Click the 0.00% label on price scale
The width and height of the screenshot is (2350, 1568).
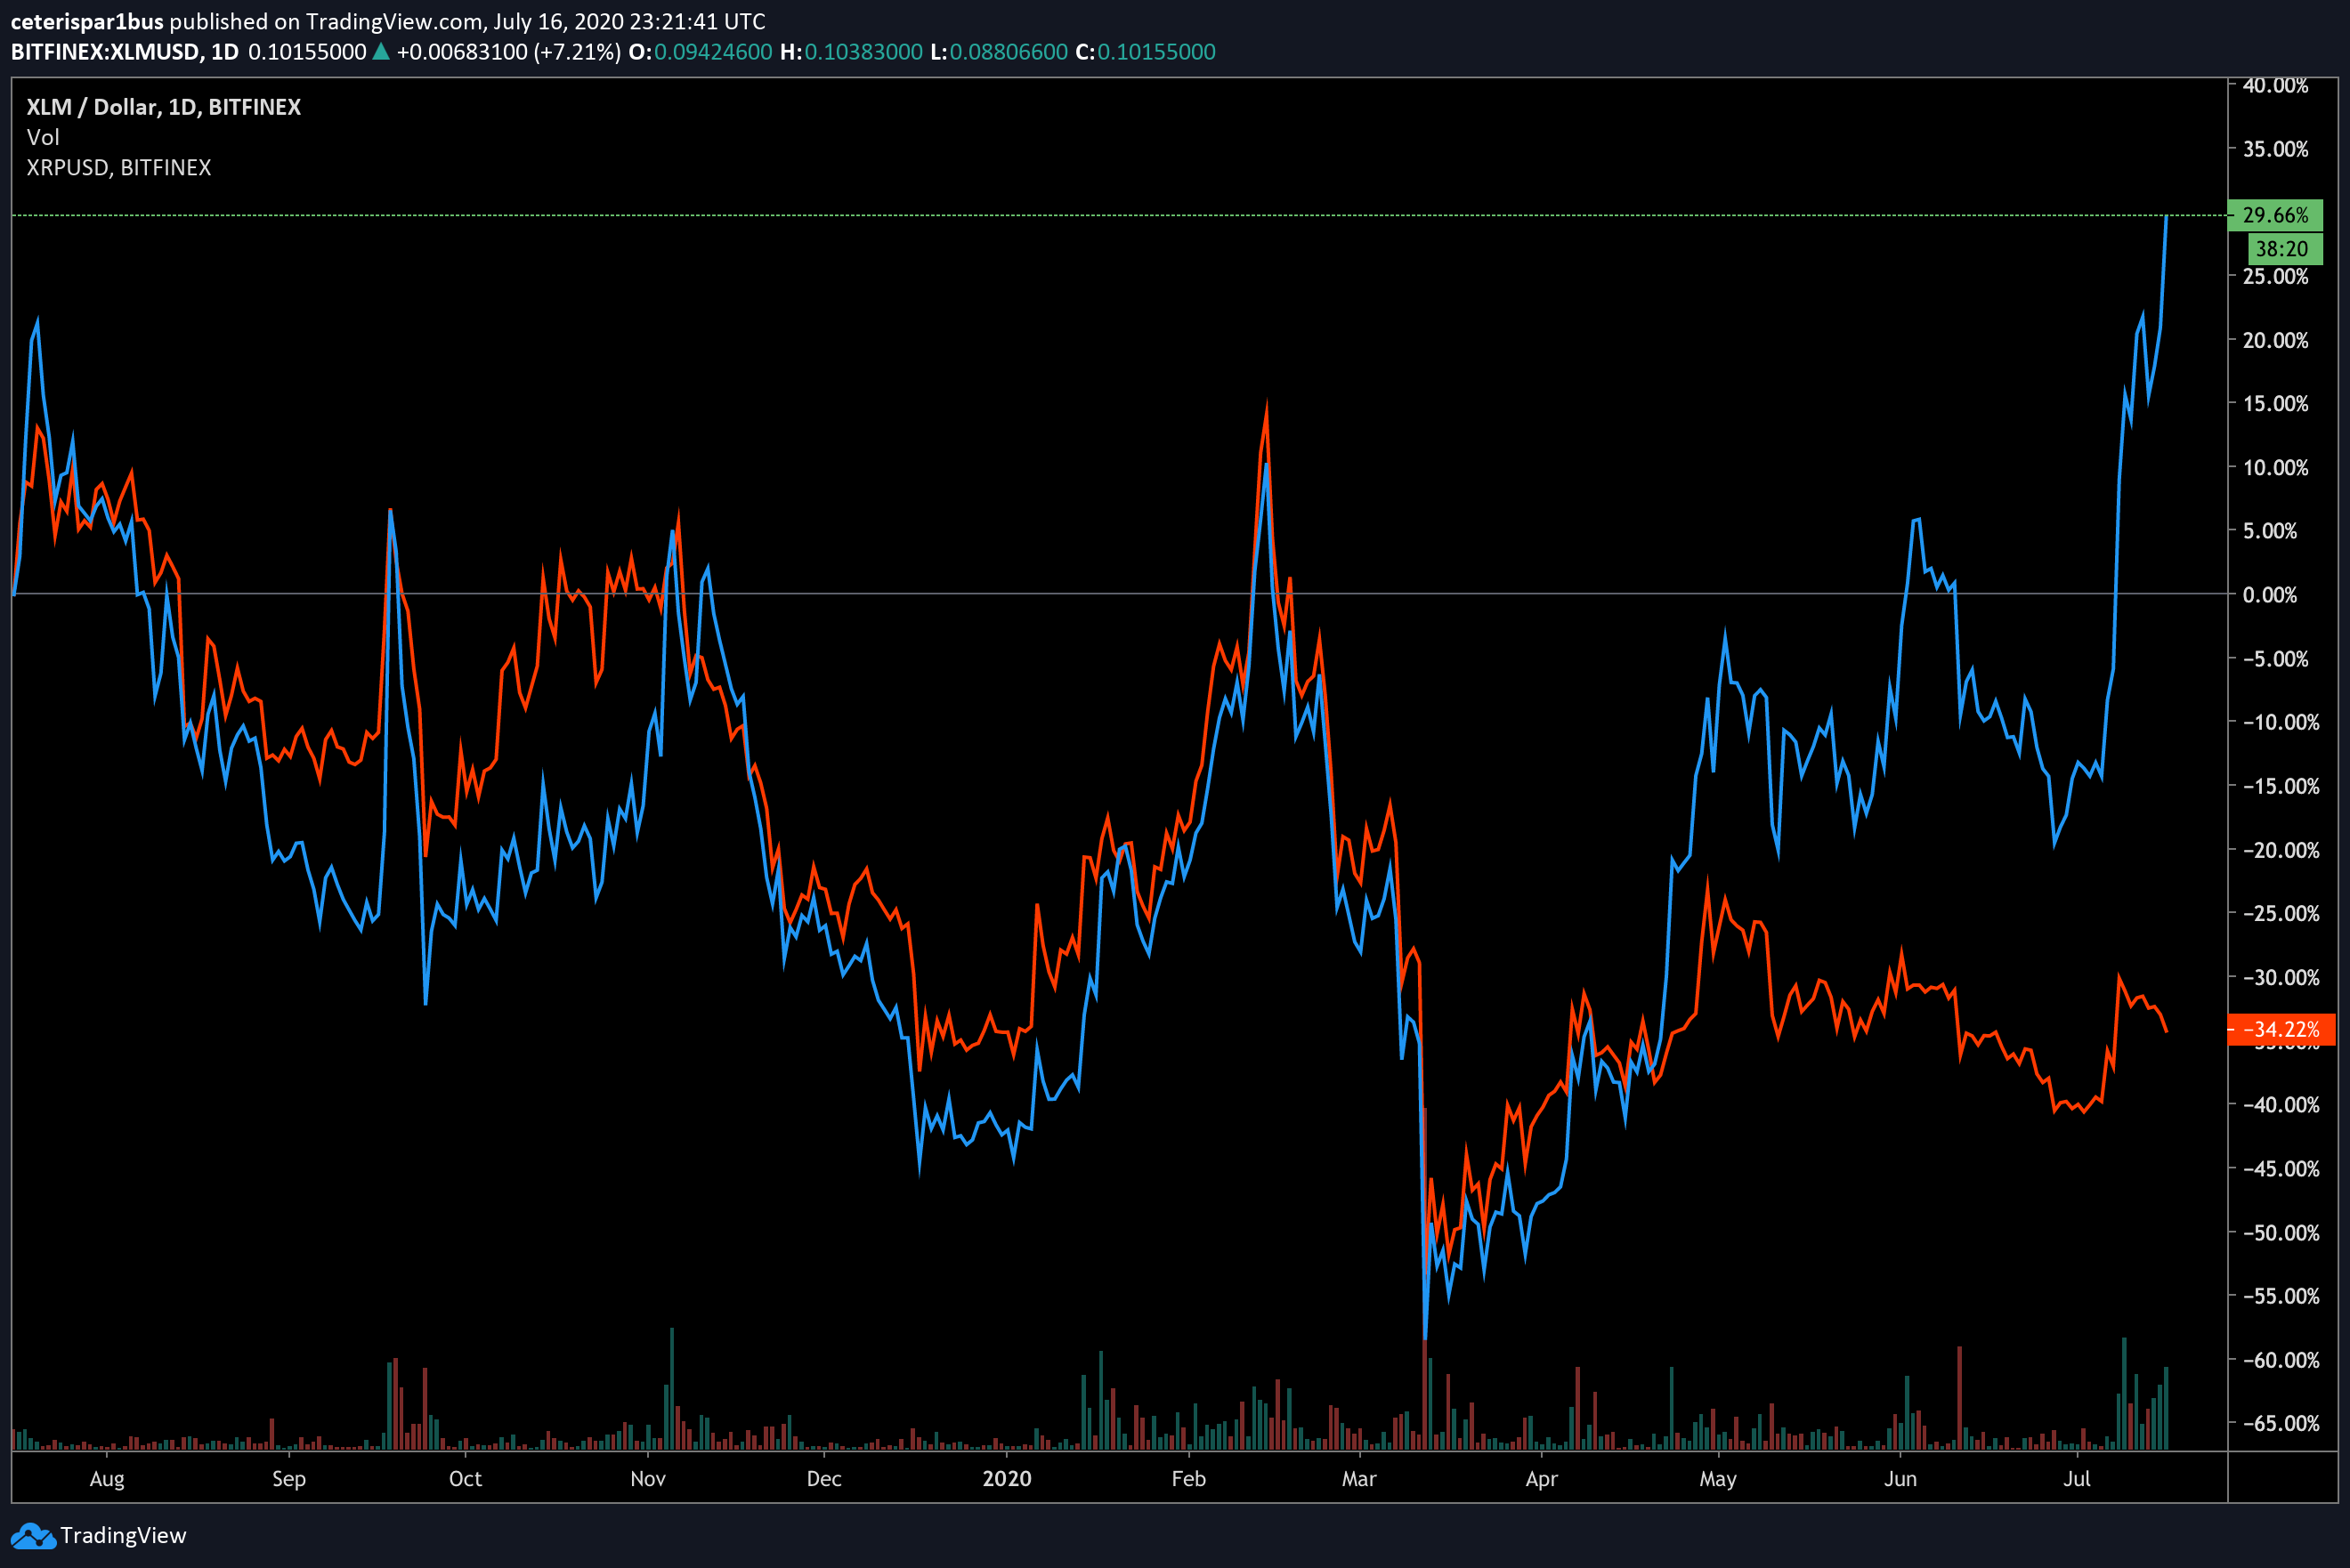point(2269,595)
